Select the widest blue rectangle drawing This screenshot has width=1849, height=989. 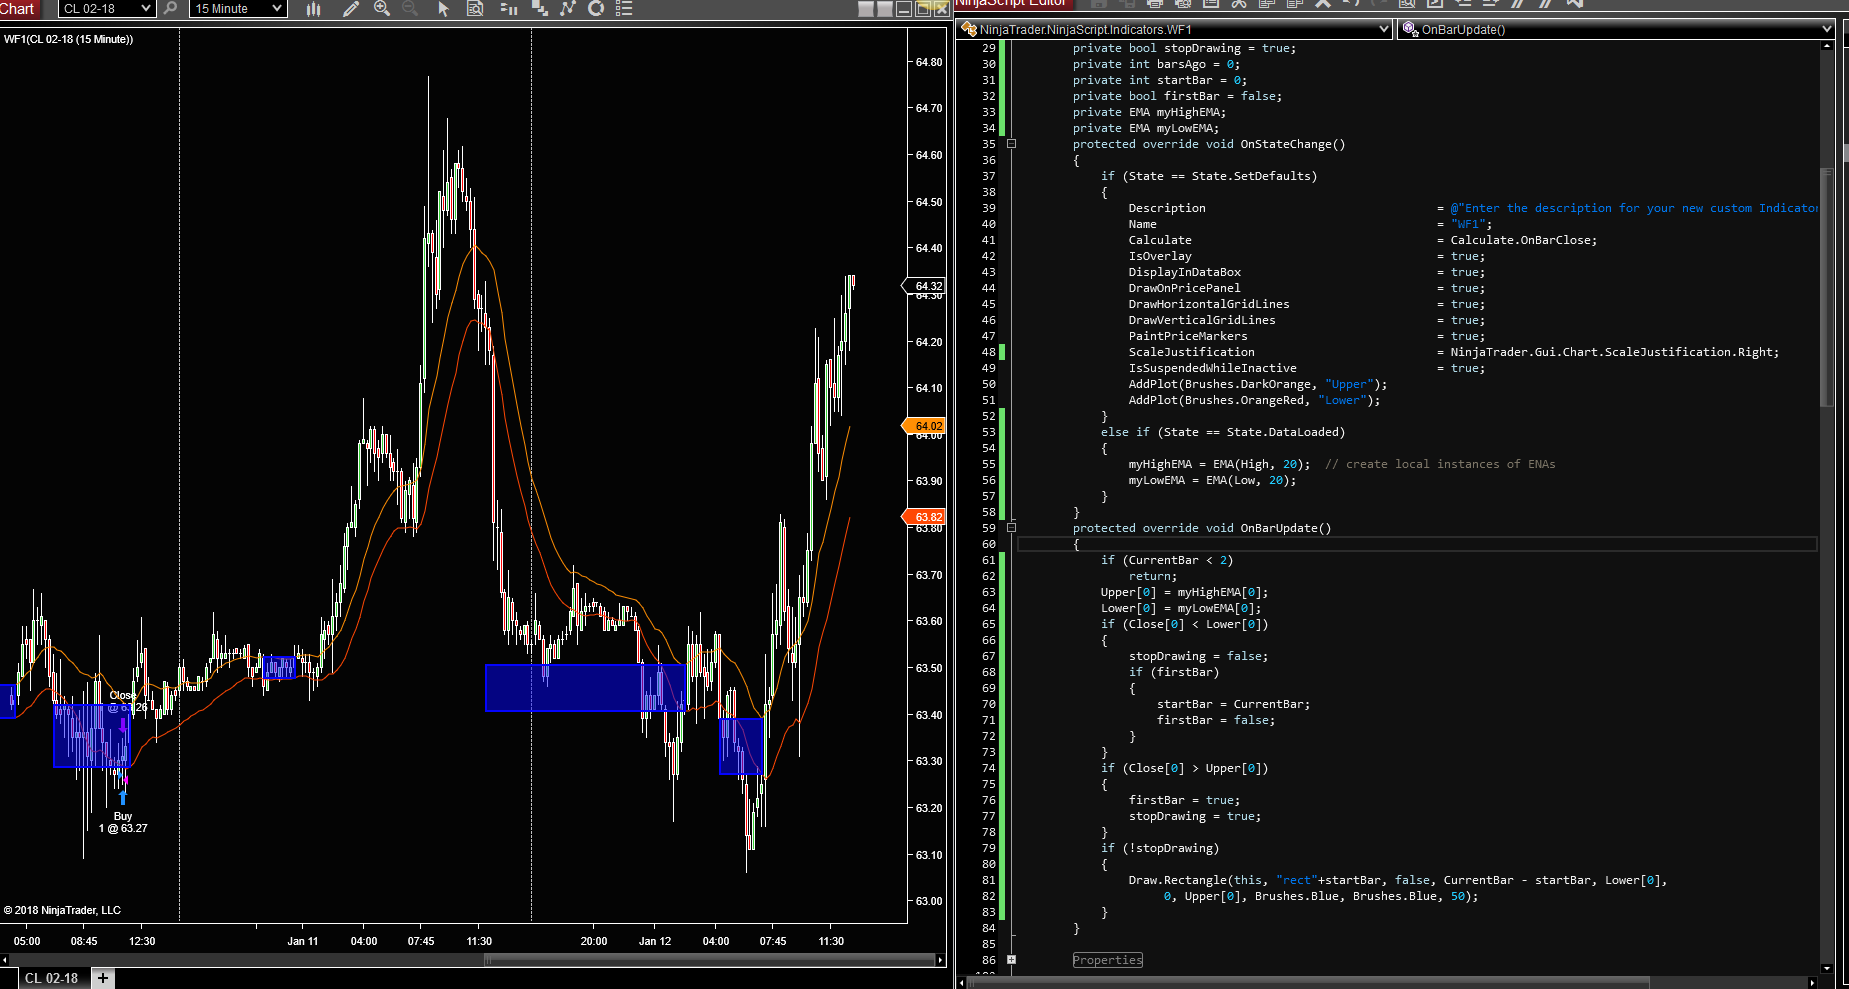coord(586,688)
